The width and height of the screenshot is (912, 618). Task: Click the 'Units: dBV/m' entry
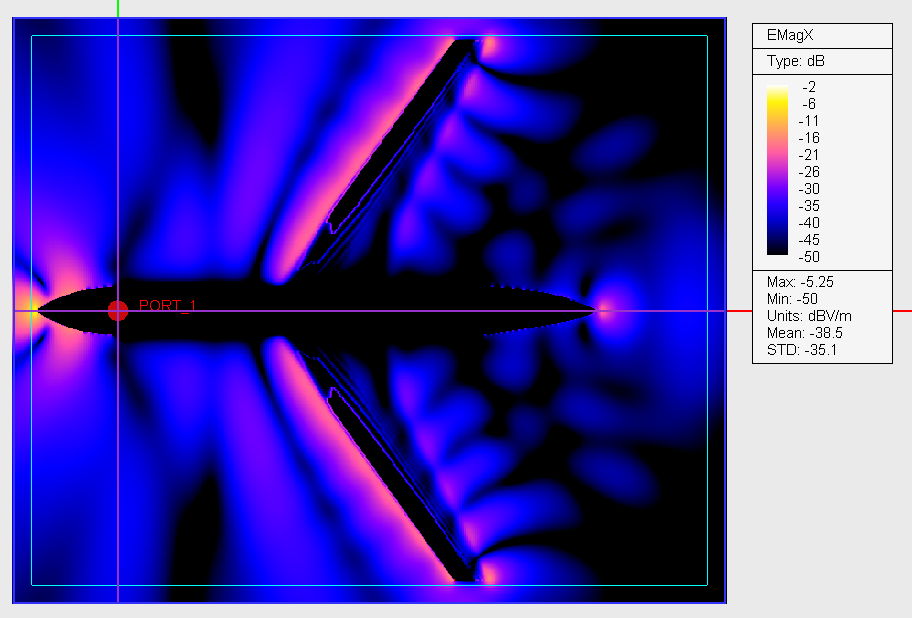point(809,316)
